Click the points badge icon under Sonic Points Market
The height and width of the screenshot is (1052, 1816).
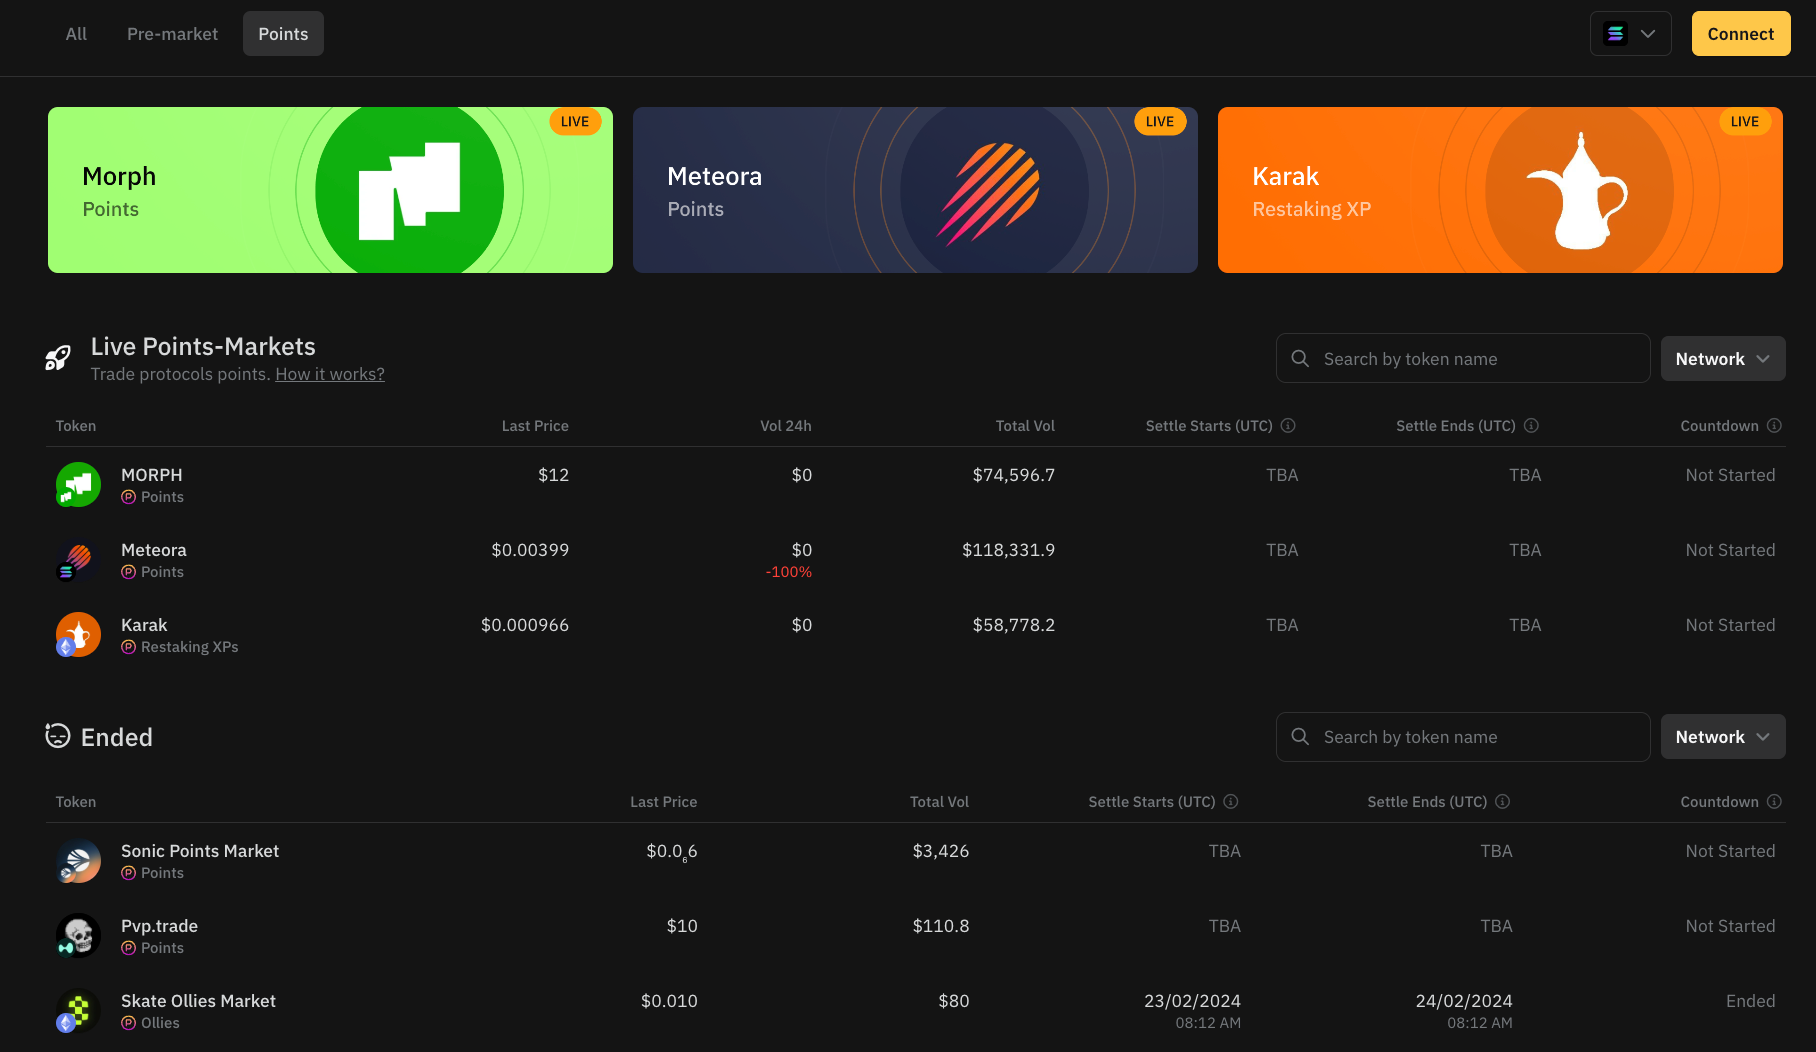(x=128, y=873)
